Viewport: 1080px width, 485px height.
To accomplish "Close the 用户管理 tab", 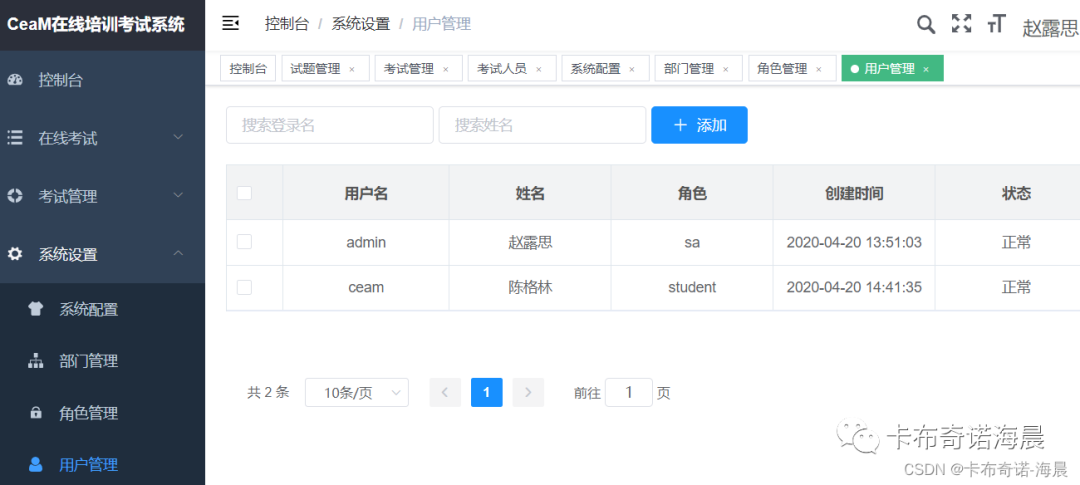I will pyautogui.click(x=926, y=69).
